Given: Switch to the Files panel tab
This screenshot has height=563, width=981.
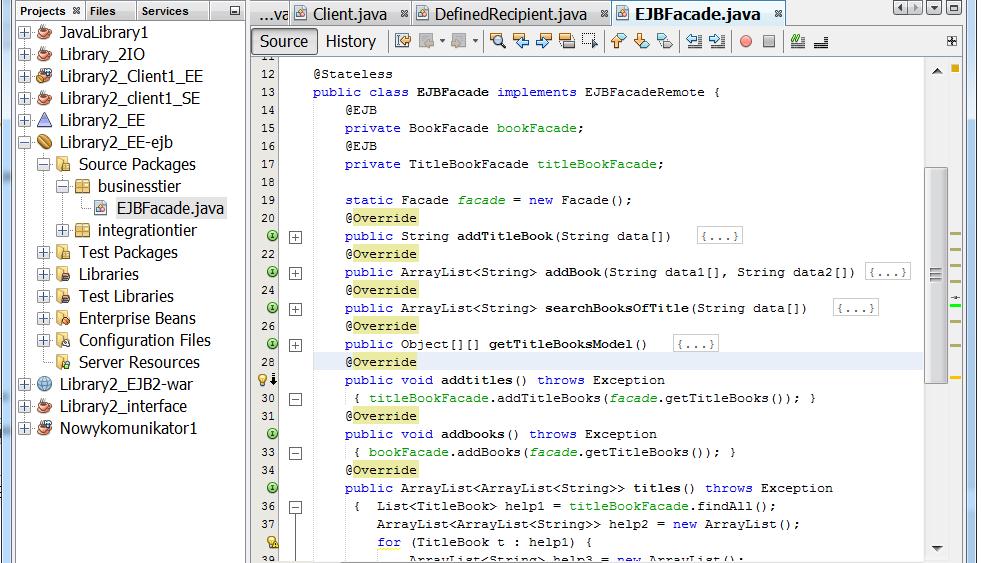Looking at the screenshot, I should click(102, 11).
